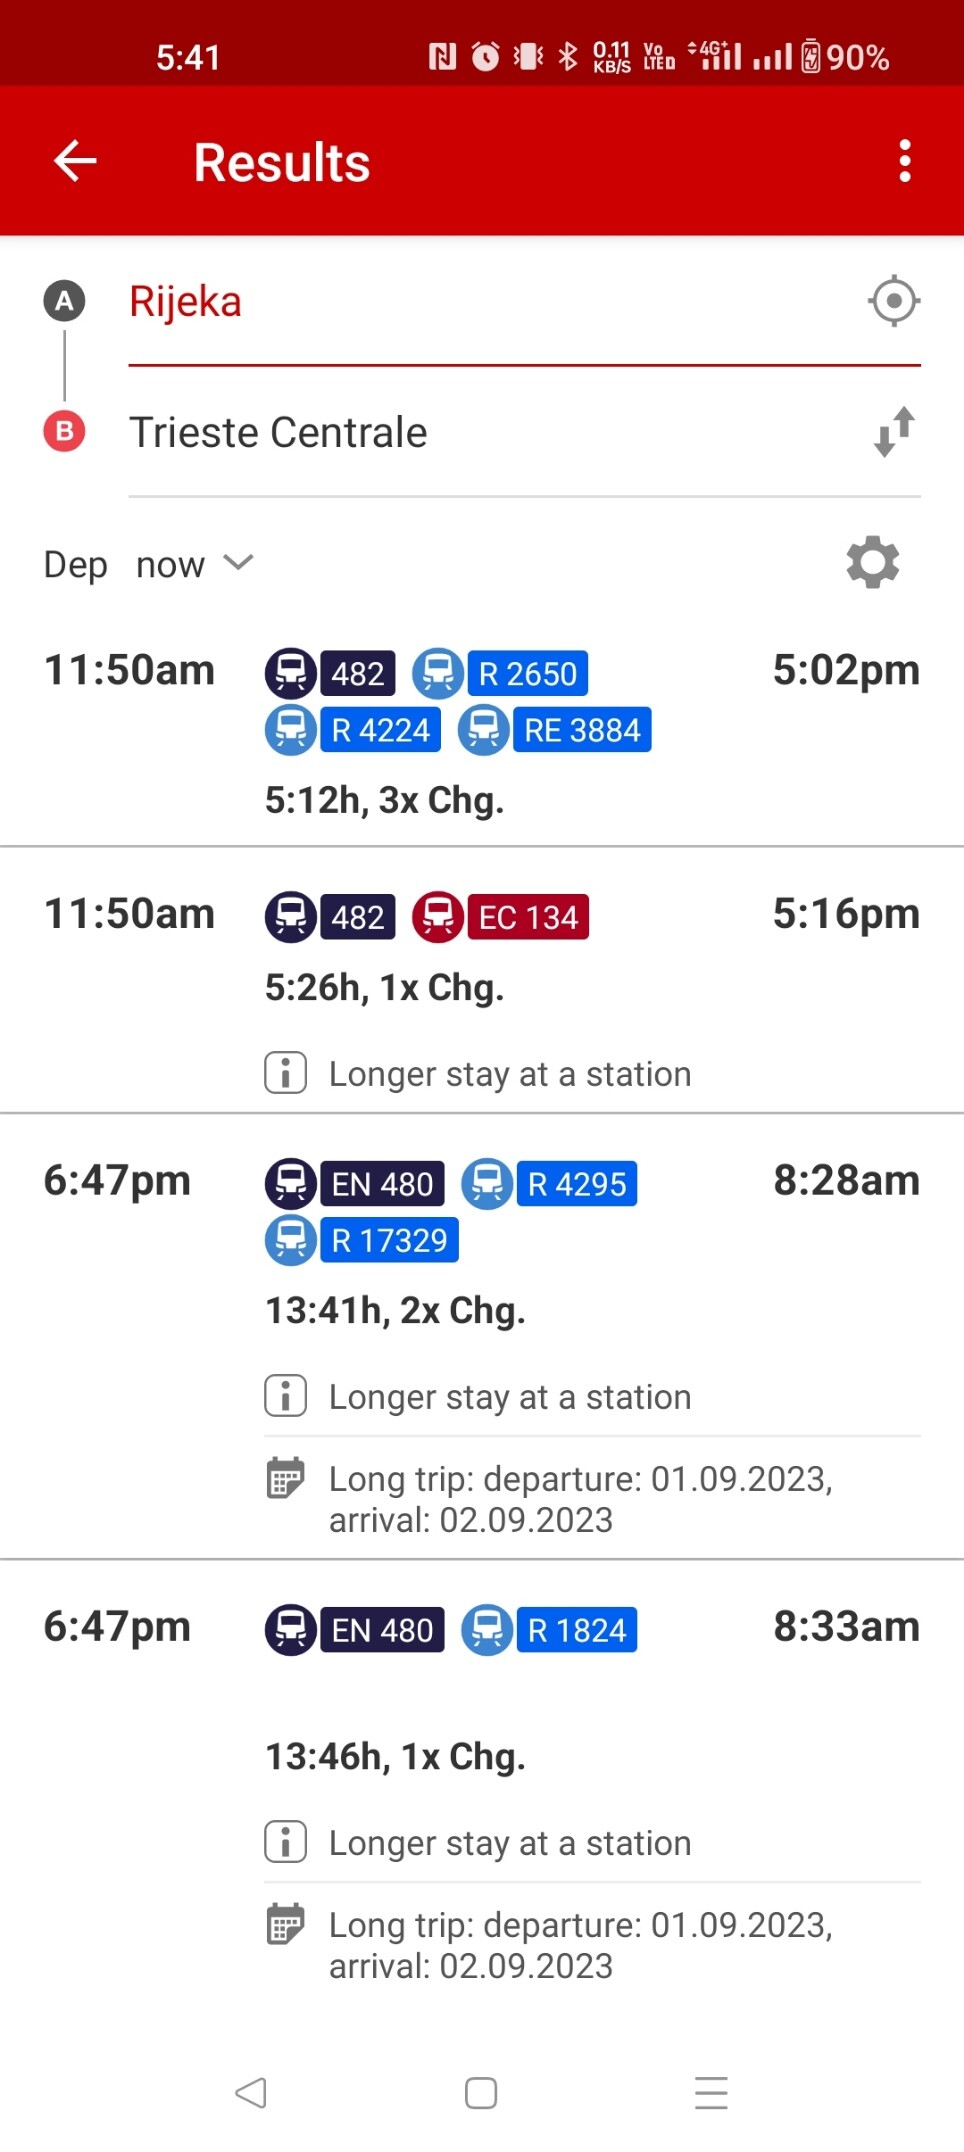964x2152 pixels.
Task: Tap Longer stay notice on 13:46h trip
Action: [x=509, y=1843]
